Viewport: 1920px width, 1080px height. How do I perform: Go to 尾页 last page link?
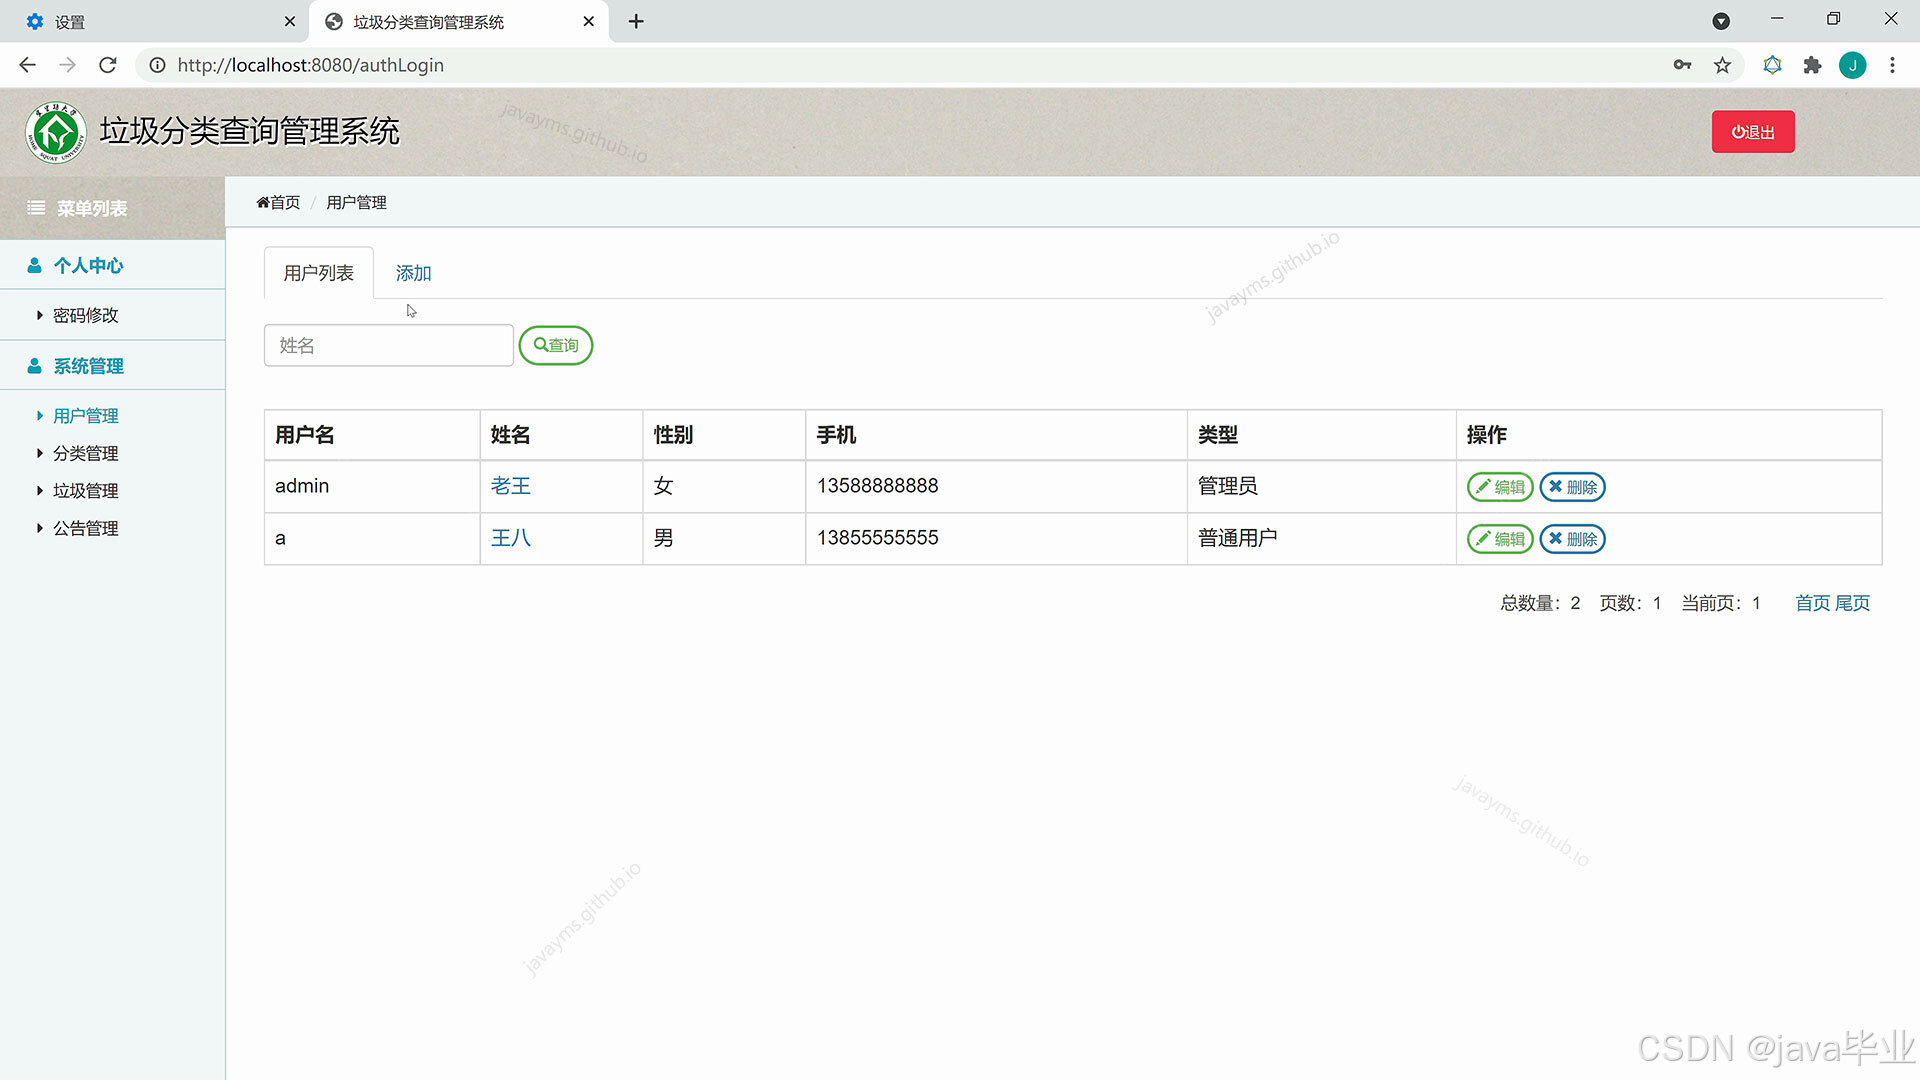point(1852,603)
